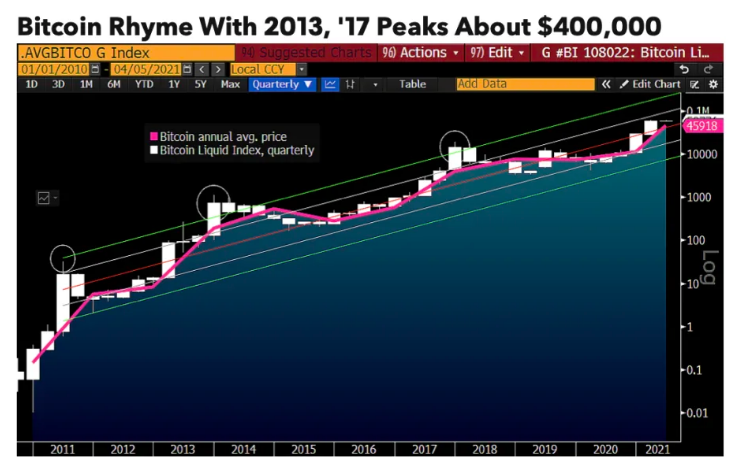This screenshot has width=734, height=459.
Task: Click the 2021 x-axis label
Action: click(658, 450)
